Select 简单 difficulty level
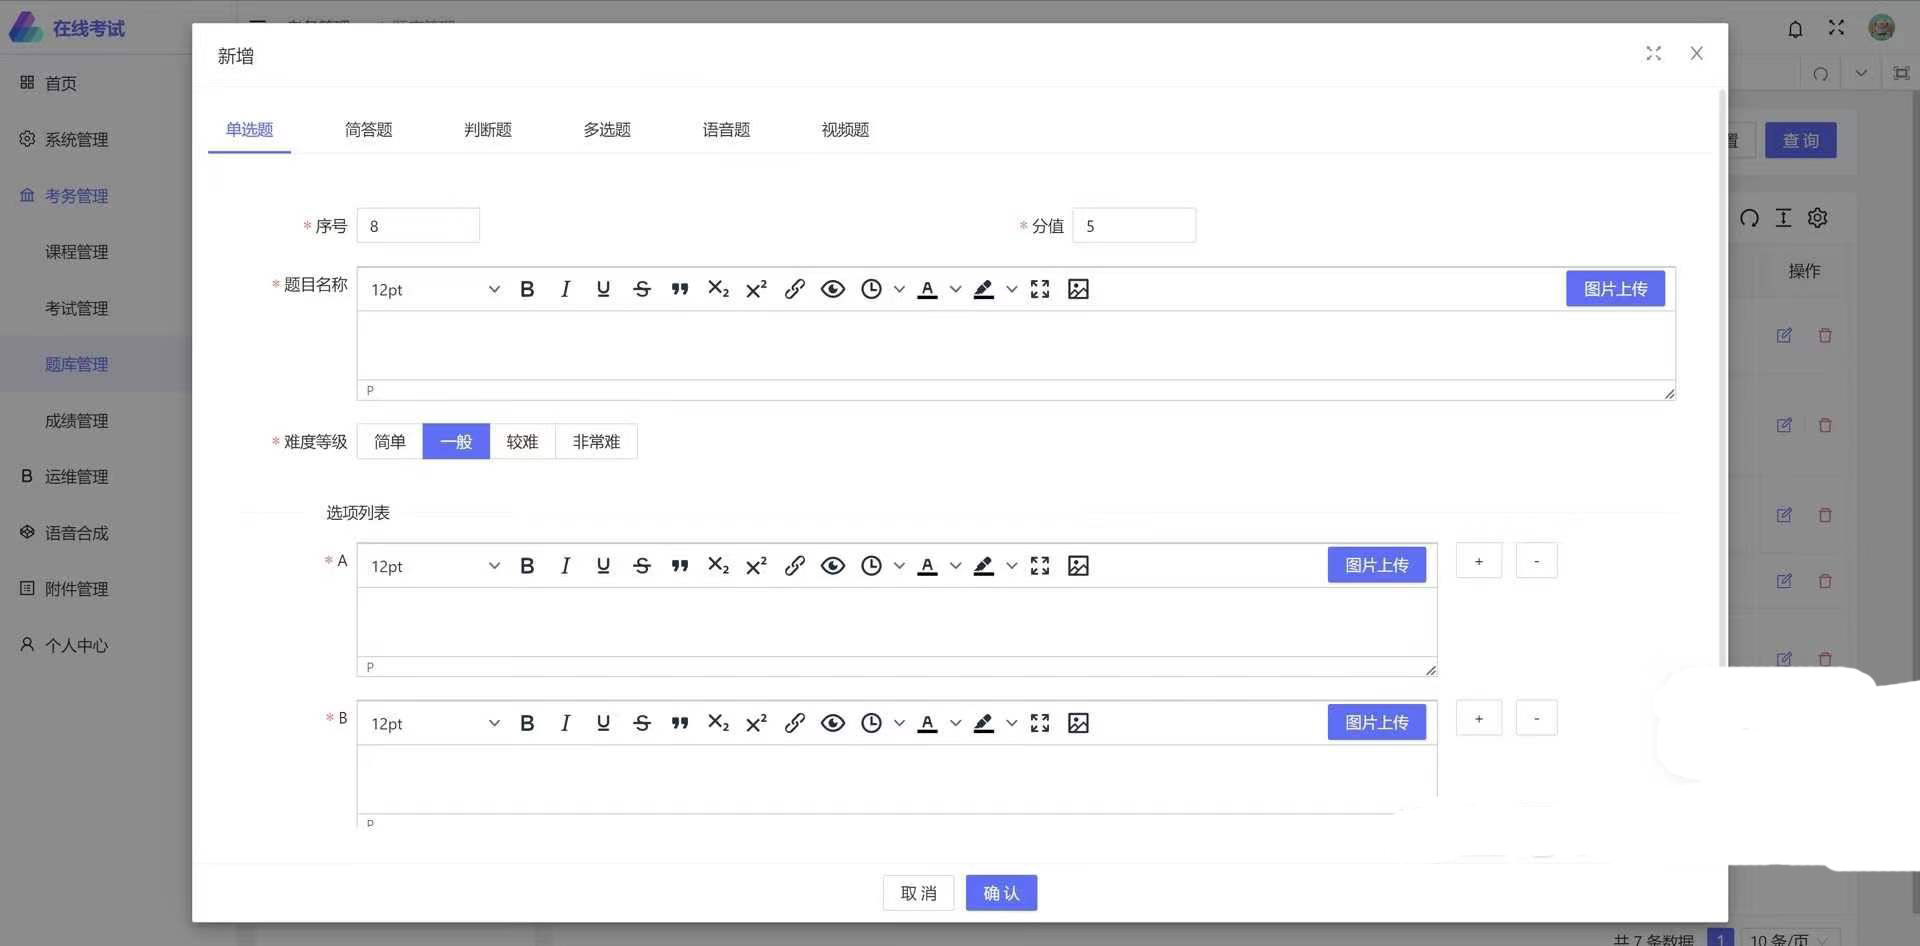This screenshot has width=1920, height=946. pos(389,442)
